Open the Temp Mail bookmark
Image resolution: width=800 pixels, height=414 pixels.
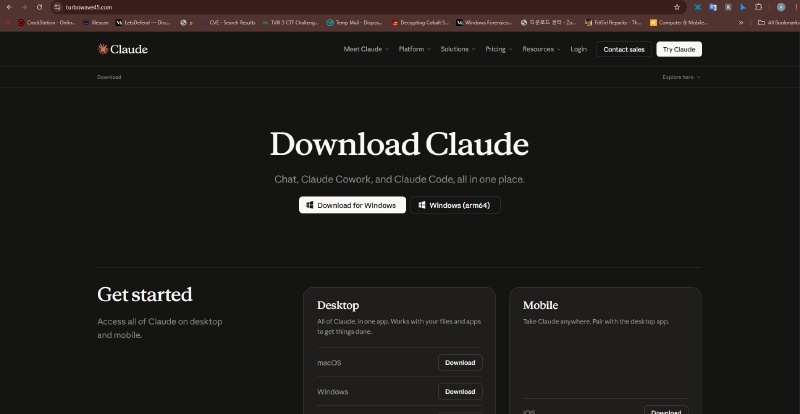[x=355, y=22]
